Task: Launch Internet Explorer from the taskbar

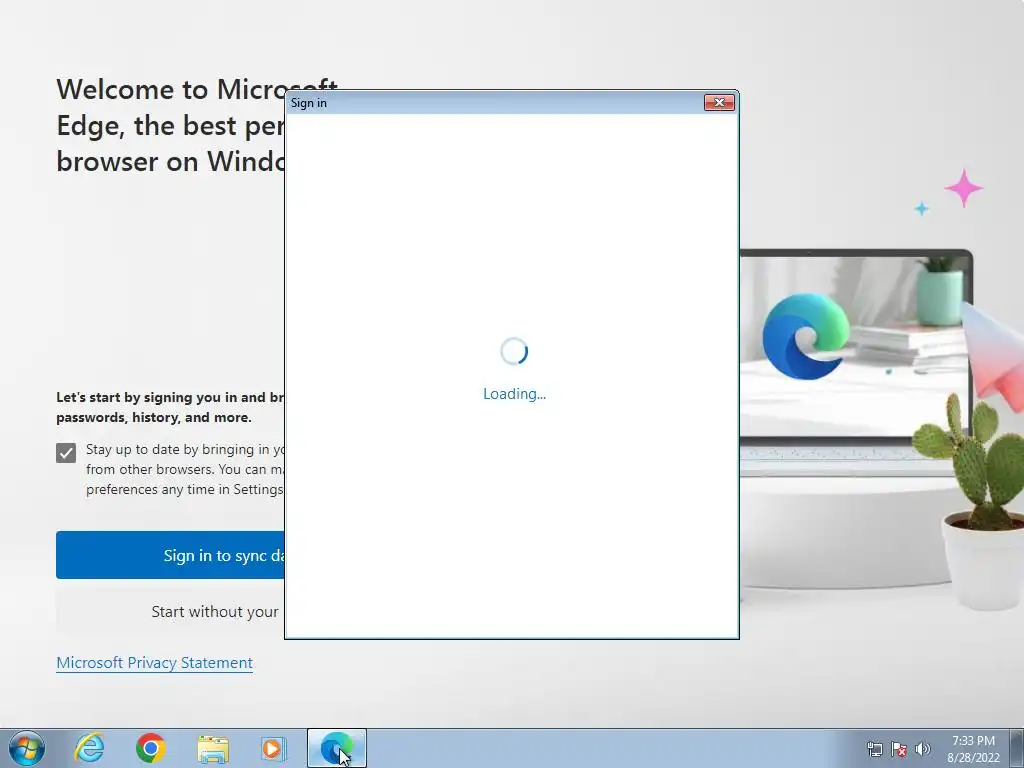Action: click(x=89, y=748)
